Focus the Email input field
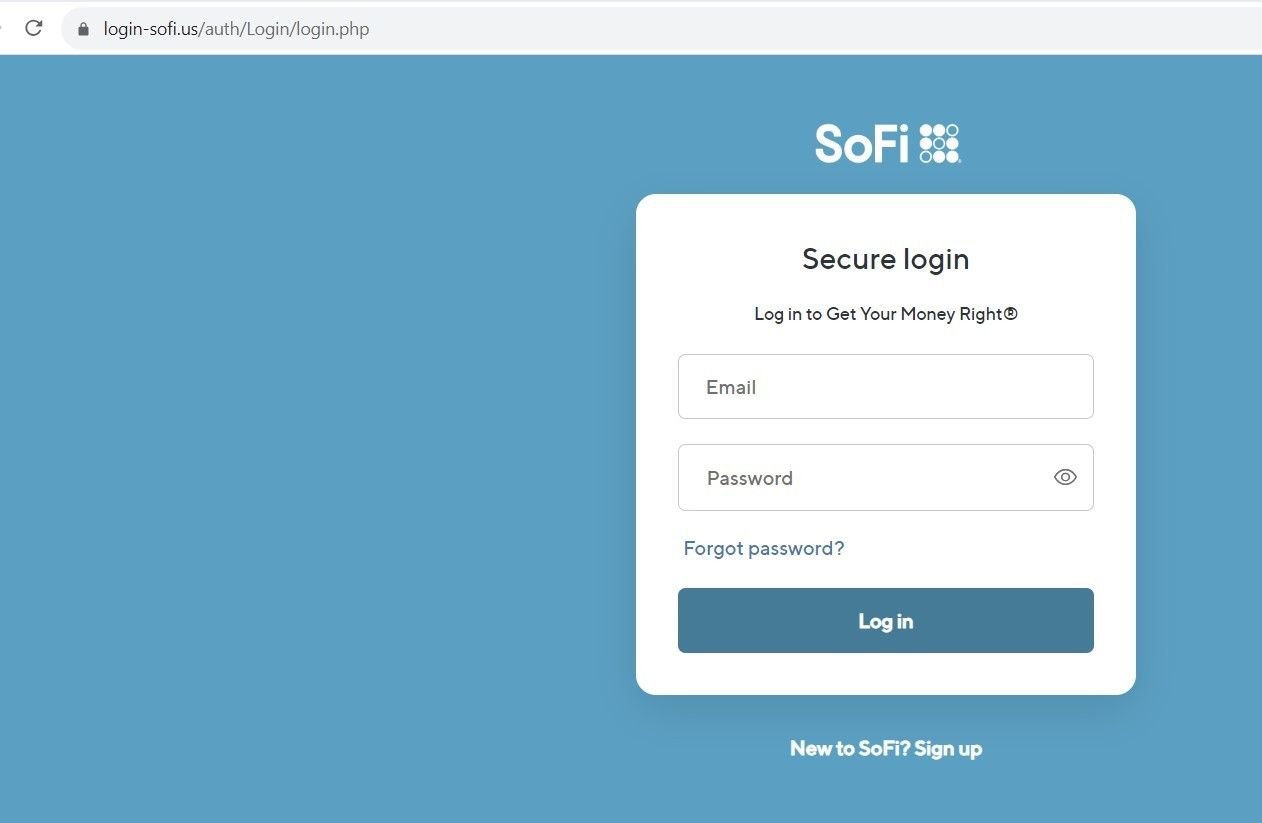Viewport: 1262px width, 823px height. tap(885, 386)
